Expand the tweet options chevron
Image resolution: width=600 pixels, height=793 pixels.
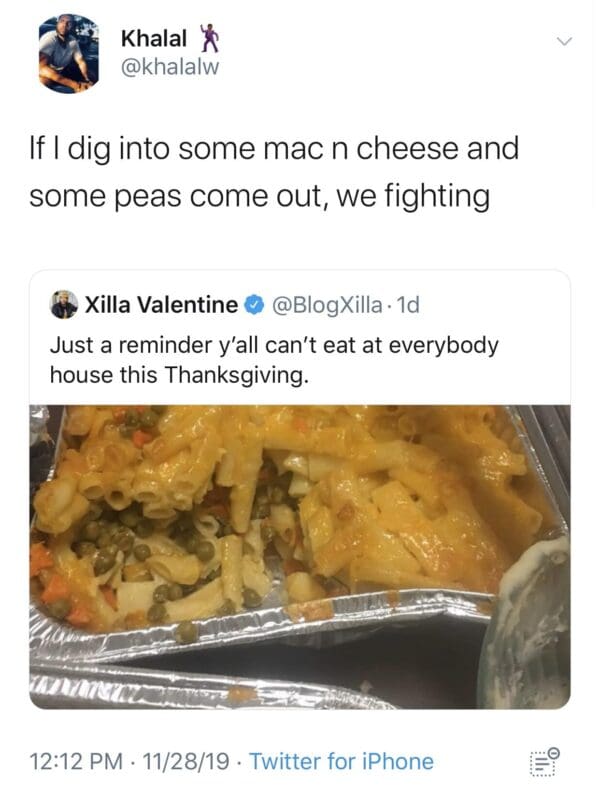tap(564, 40)
